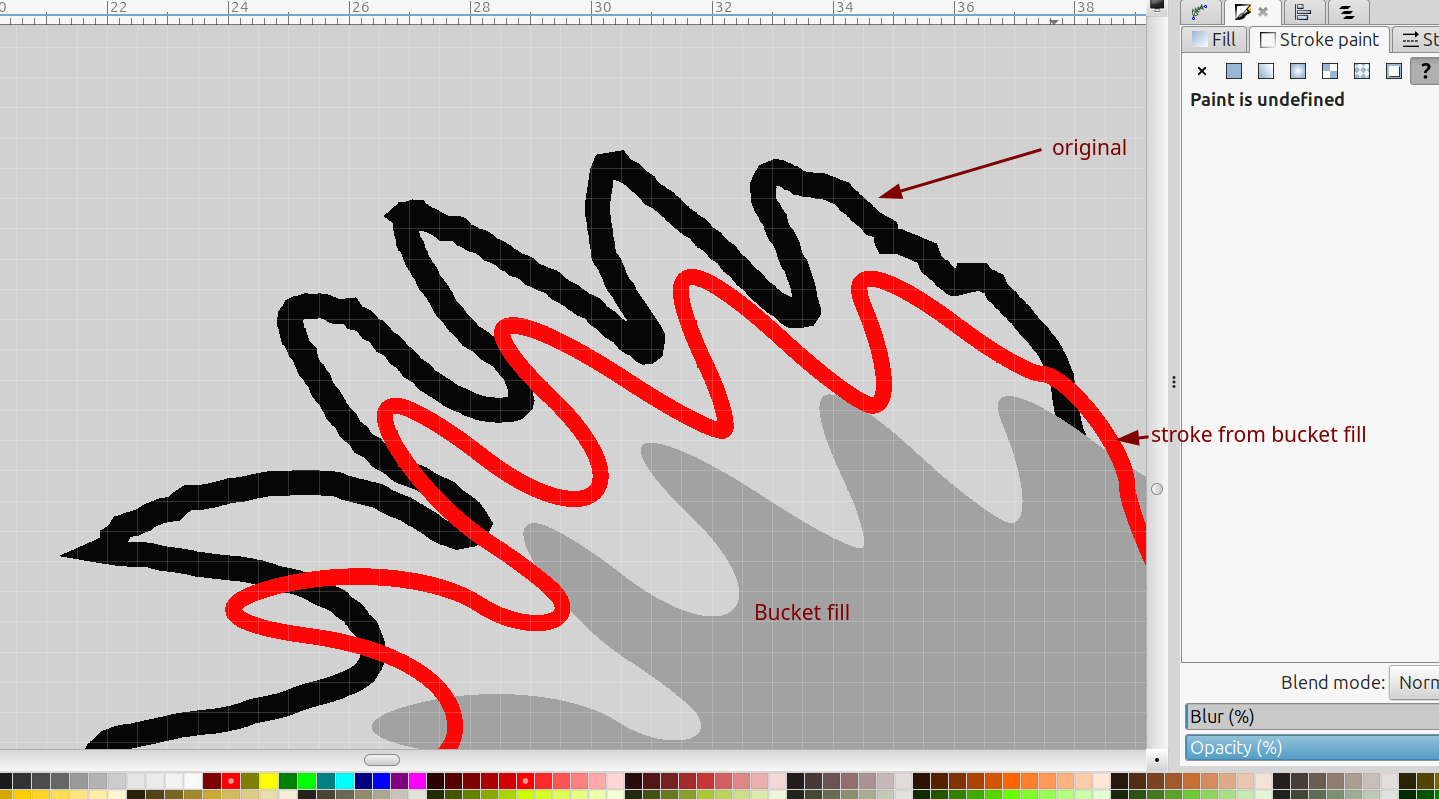
Task: Pick the pure blue palette swatch
Action: click(x=381, y=781)
